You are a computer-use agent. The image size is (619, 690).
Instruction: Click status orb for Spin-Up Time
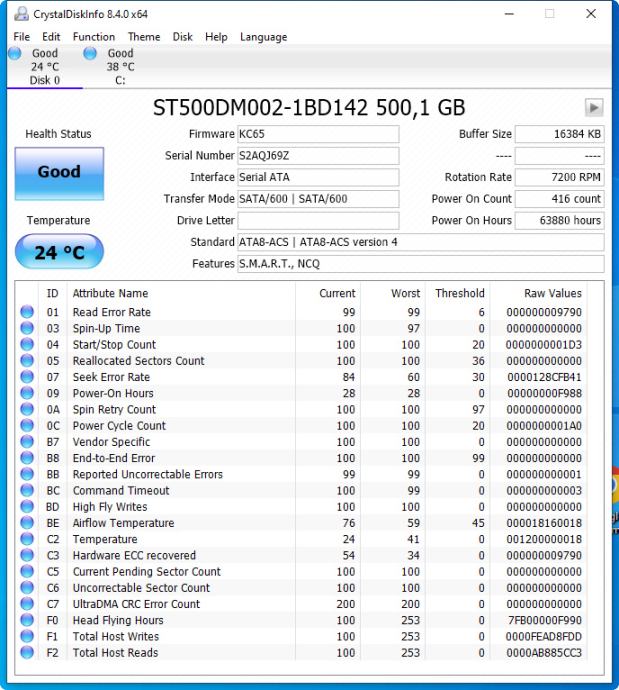[27, 328]
